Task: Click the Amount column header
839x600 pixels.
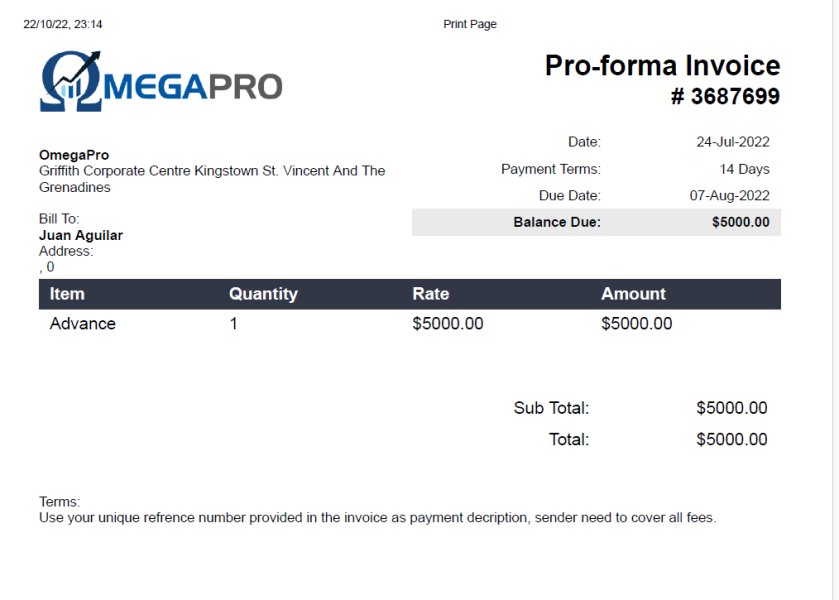Action: click(x=633, y=294)
